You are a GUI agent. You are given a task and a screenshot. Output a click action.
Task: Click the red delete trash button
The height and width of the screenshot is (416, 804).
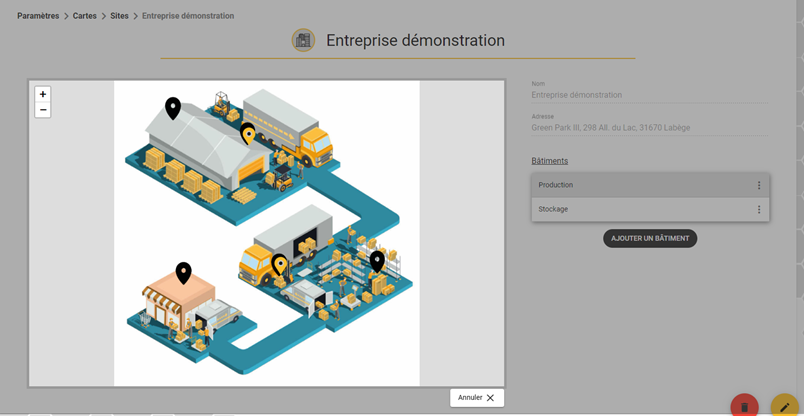coord(745,407)
